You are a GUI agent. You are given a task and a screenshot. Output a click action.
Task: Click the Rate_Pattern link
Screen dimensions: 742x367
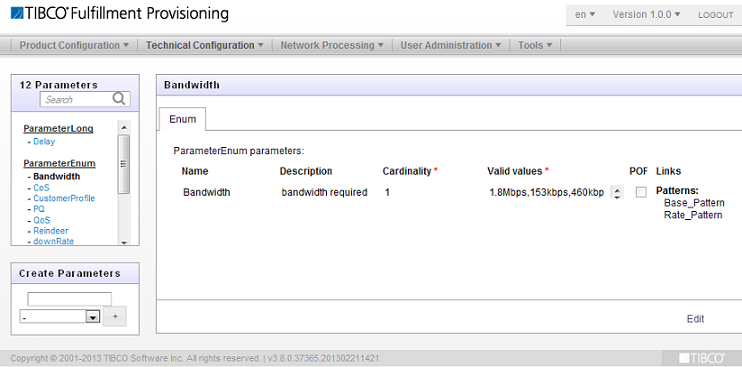[x=693, y=215]
